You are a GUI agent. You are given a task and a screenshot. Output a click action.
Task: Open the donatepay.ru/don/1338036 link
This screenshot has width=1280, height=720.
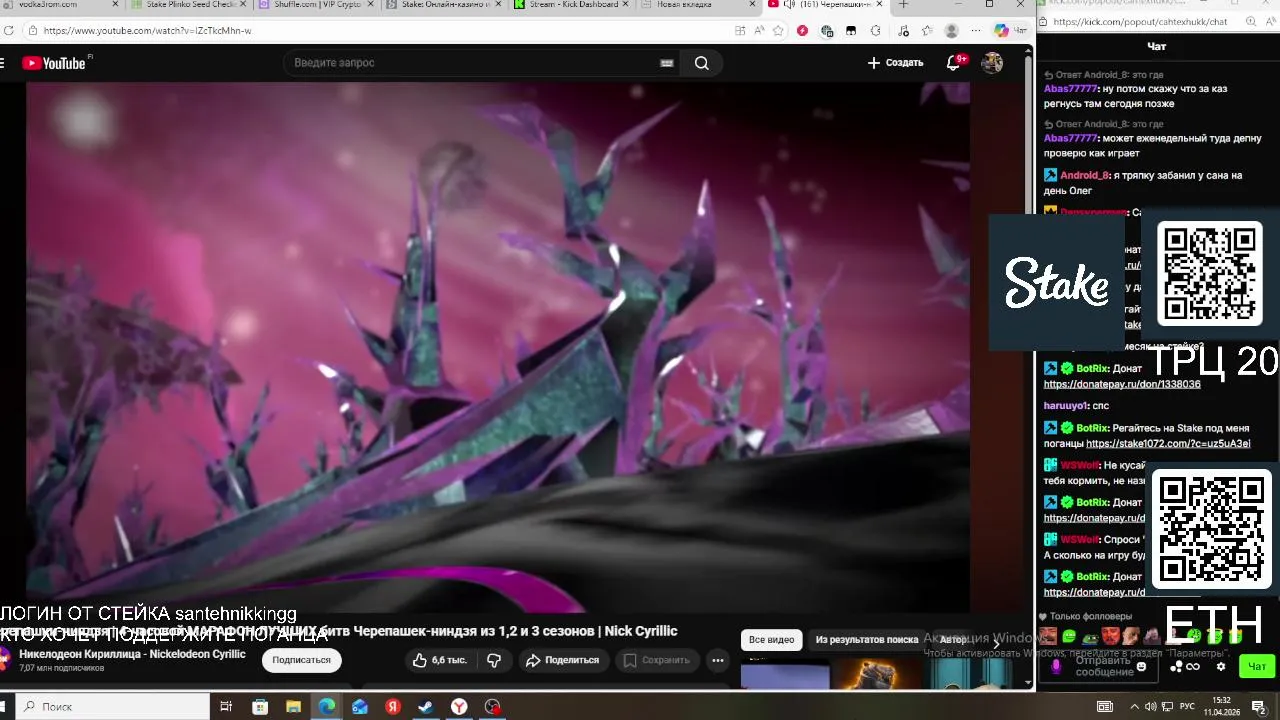(x=1122, y=385)
